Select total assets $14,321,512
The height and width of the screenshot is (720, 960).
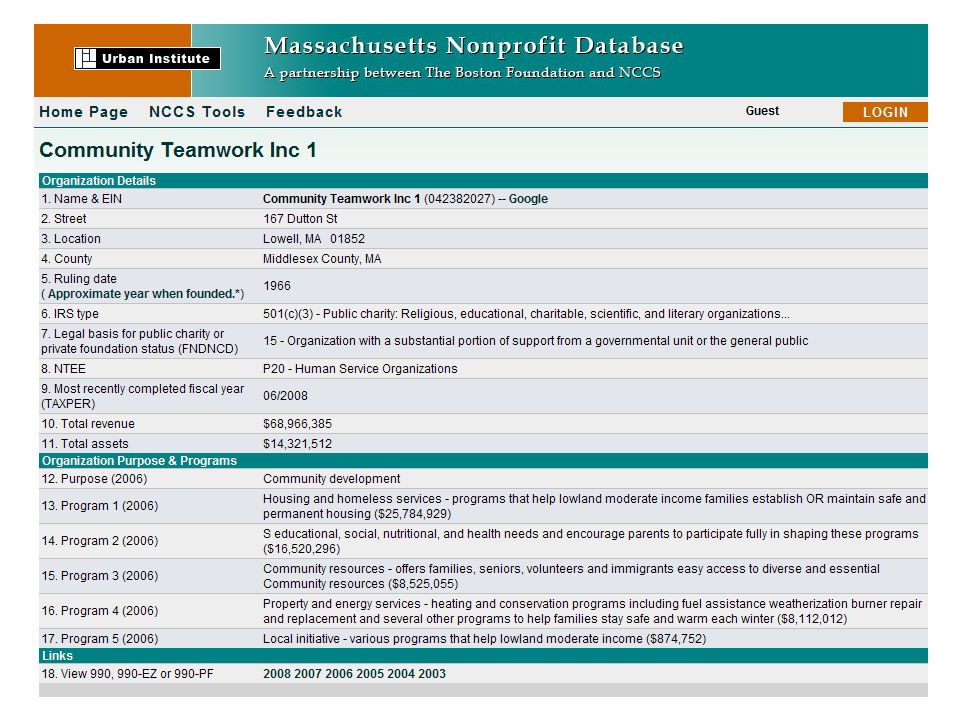[x=298, y=444]
